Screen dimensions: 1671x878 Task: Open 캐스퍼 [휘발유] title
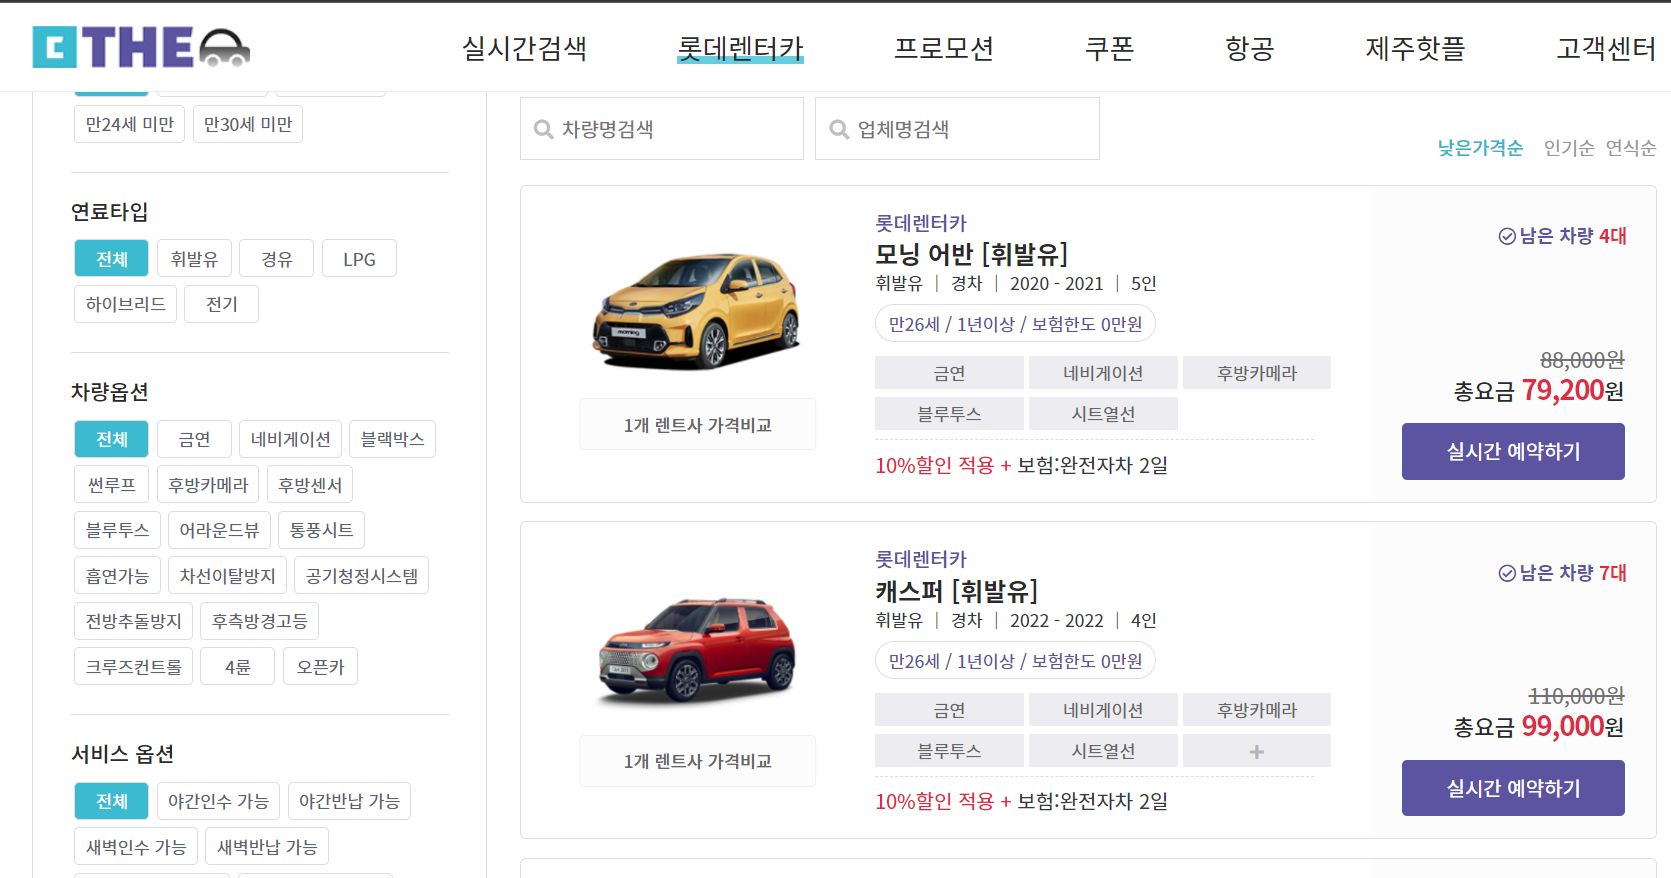[956, 591]
